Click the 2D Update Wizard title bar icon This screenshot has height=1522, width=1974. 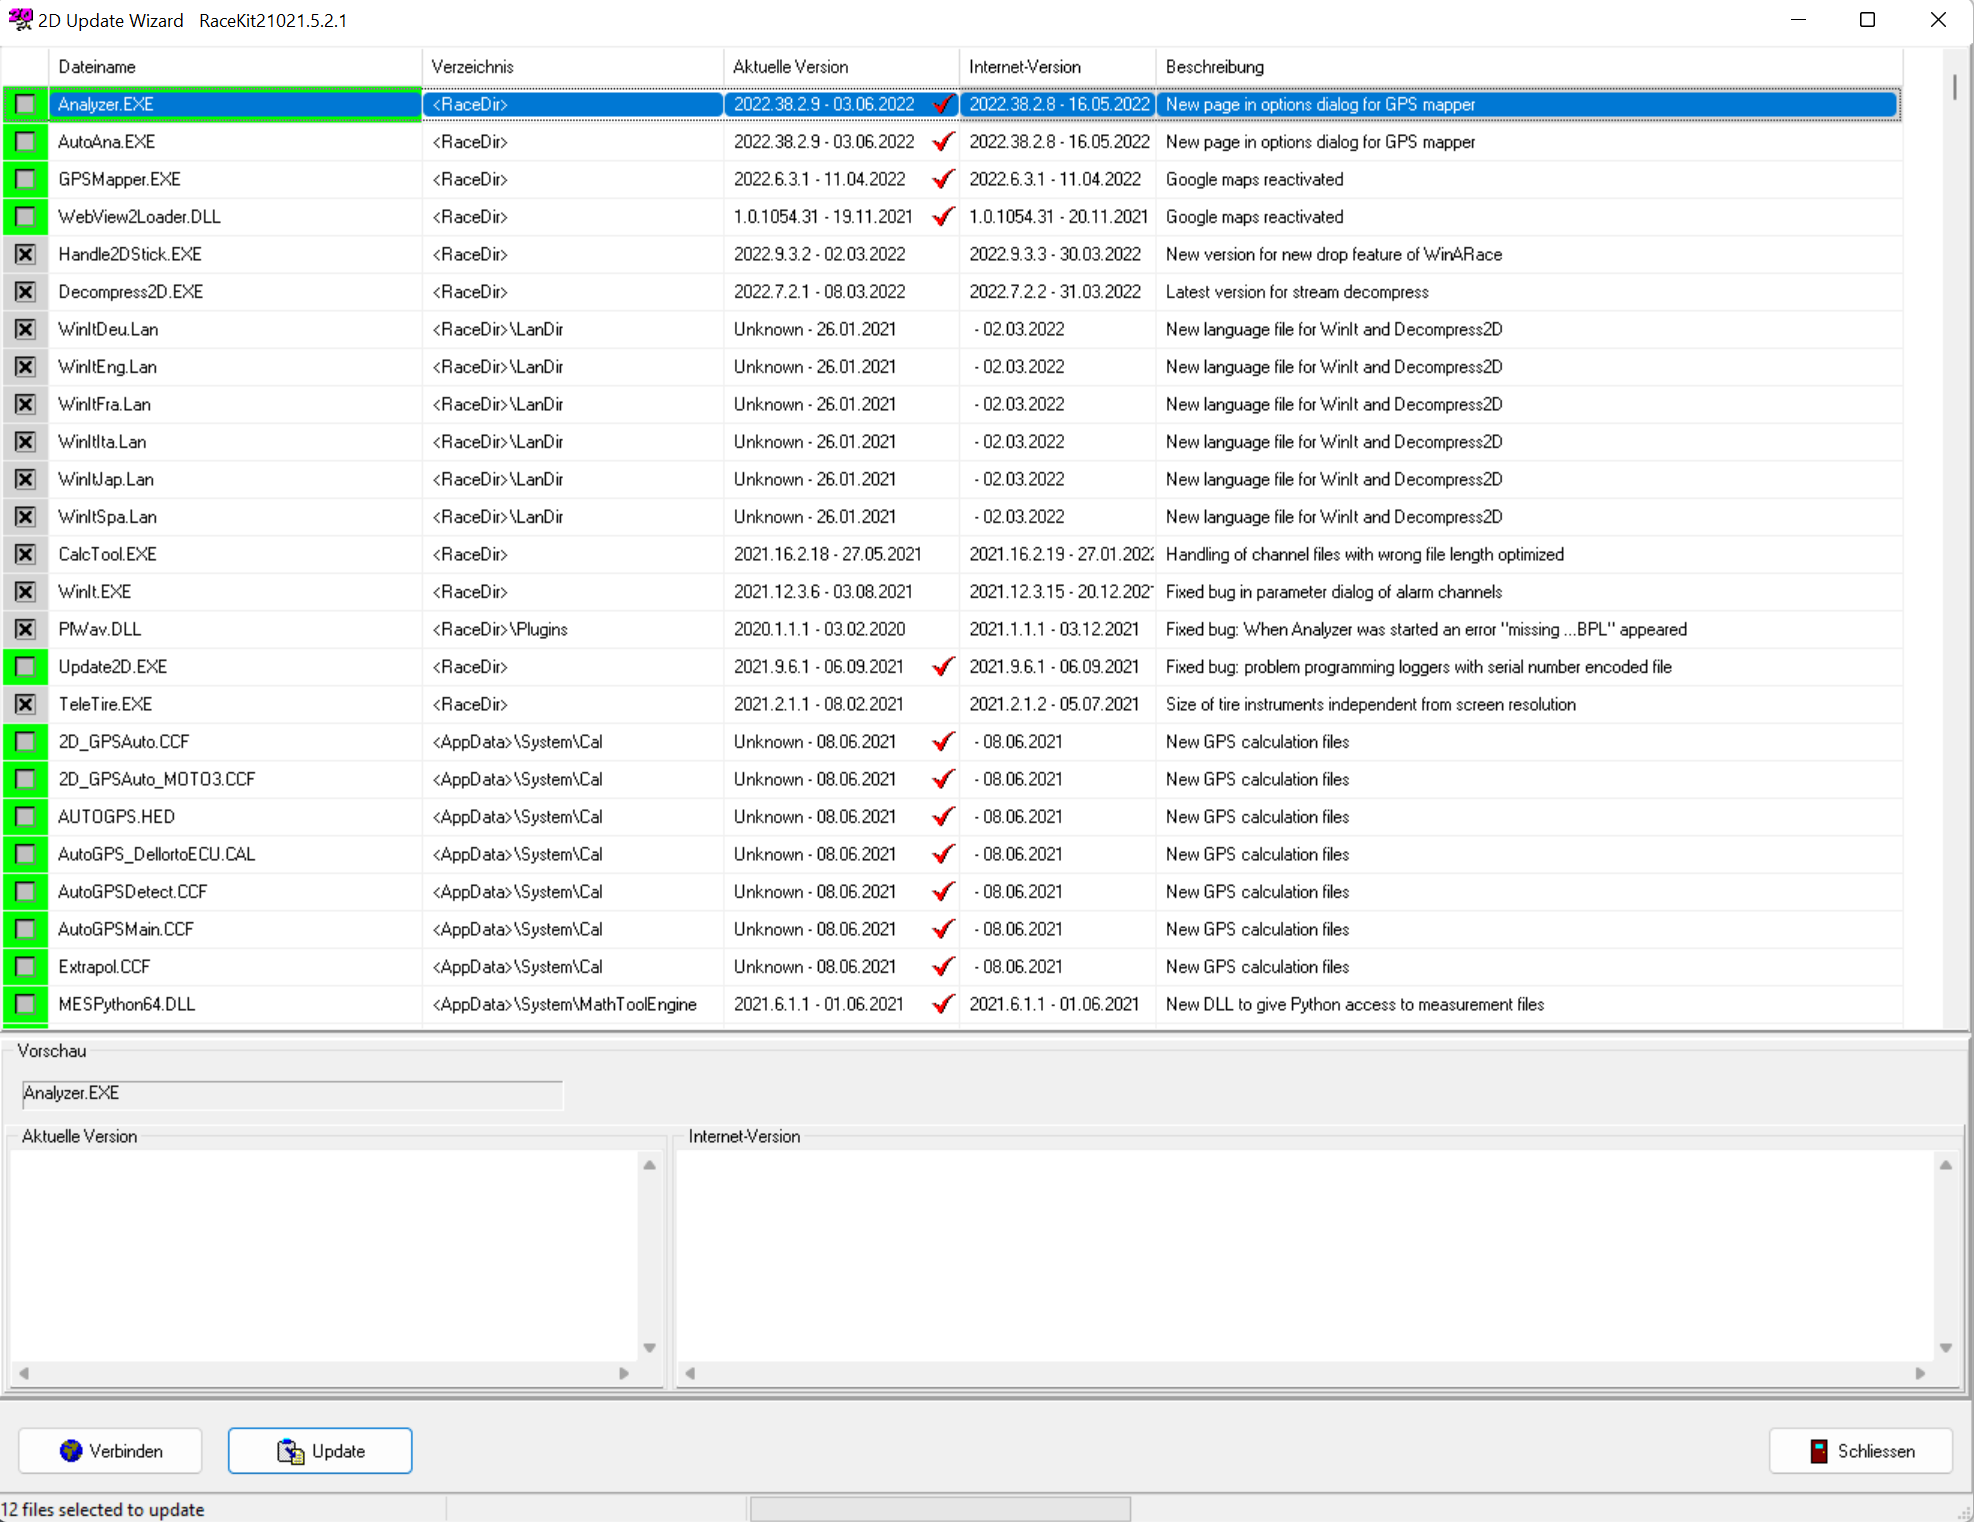20,20
